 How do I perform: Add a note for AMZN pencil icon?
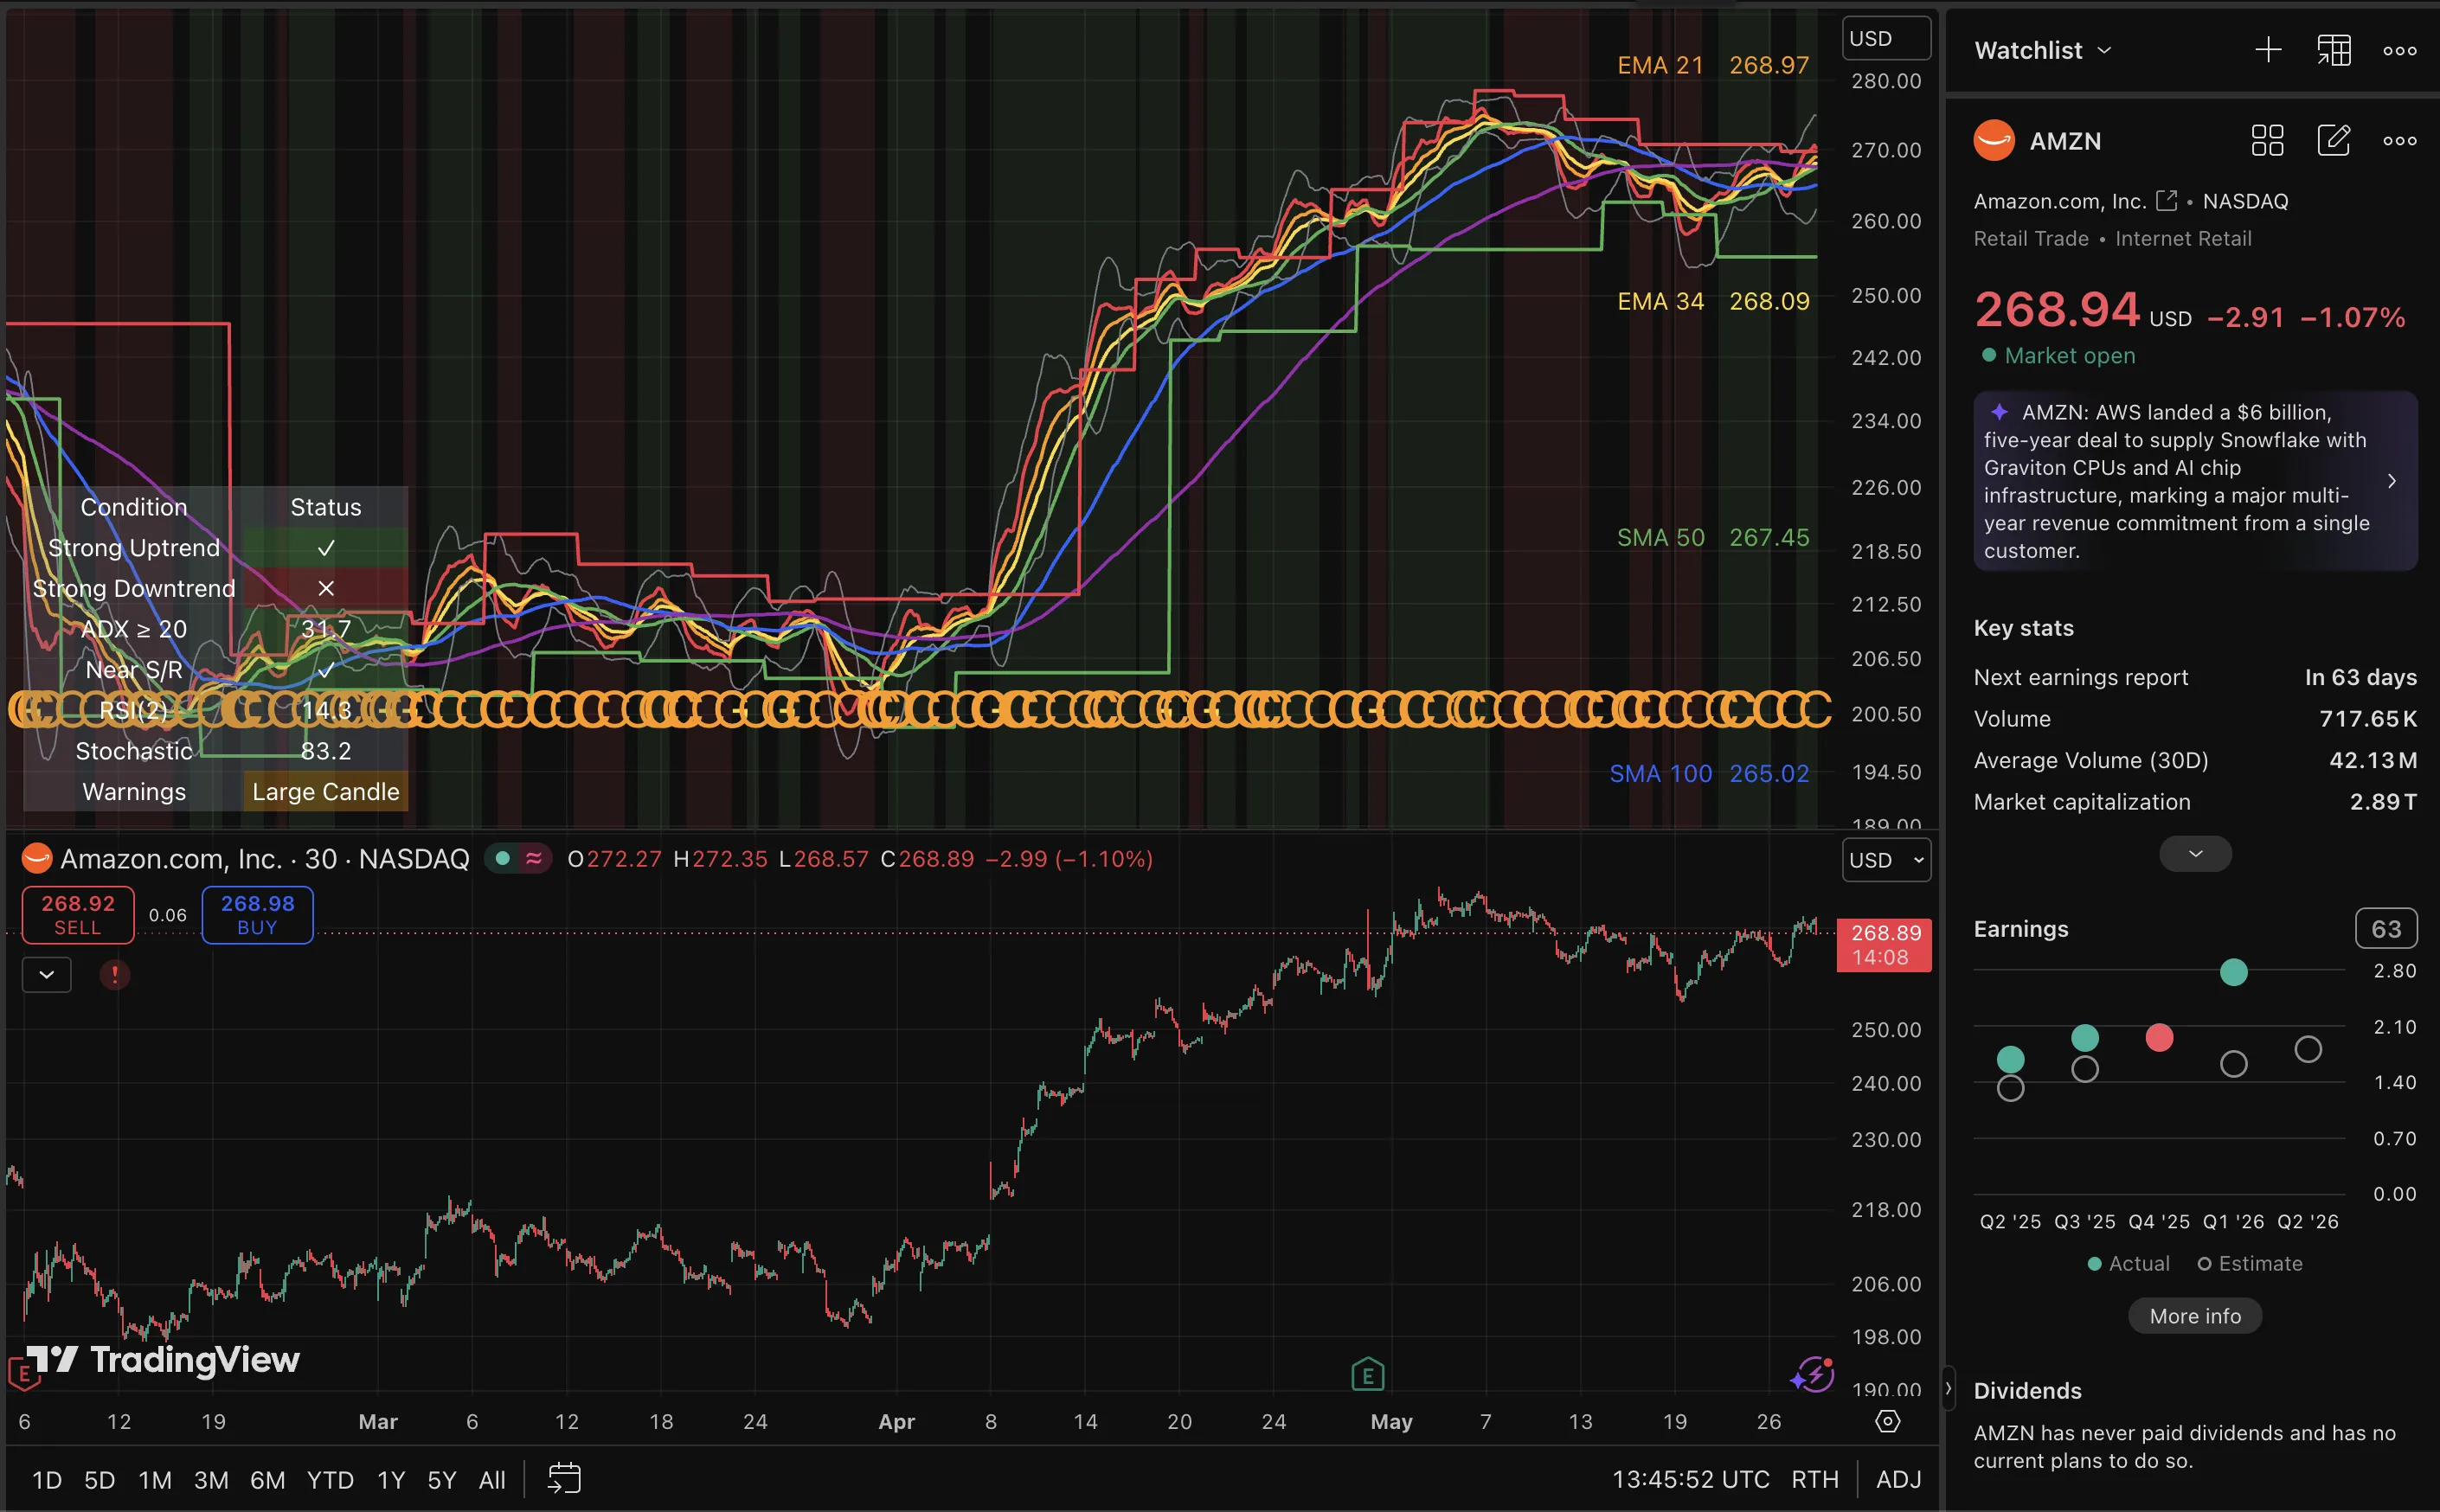[x=2333, y=141]
